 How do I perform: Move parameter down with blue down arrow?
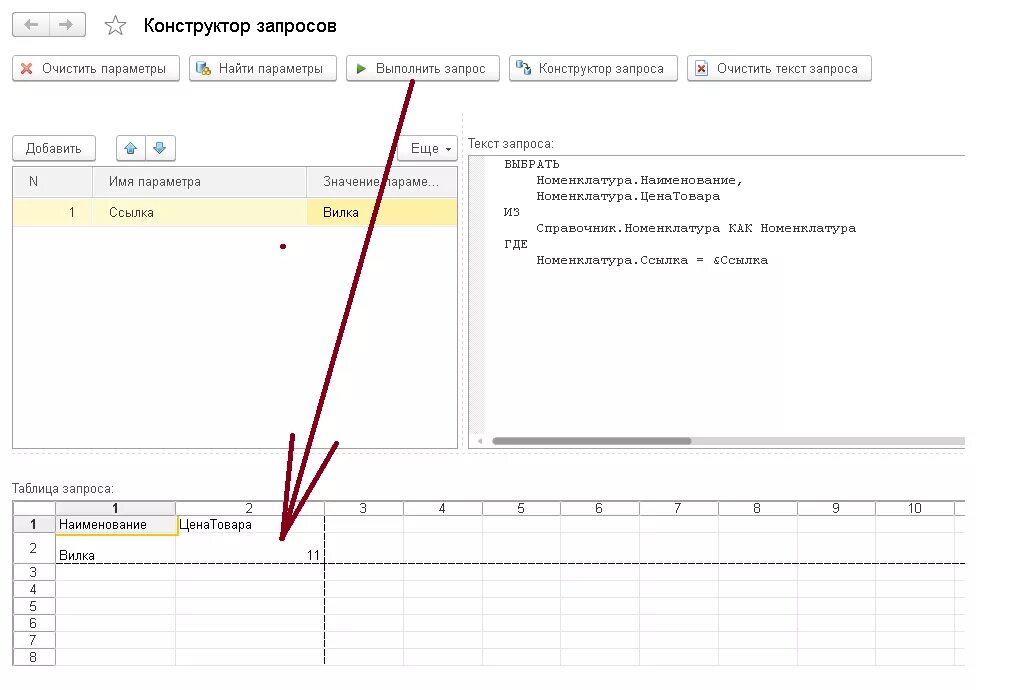pyautogui.click(x=160, y=148)
